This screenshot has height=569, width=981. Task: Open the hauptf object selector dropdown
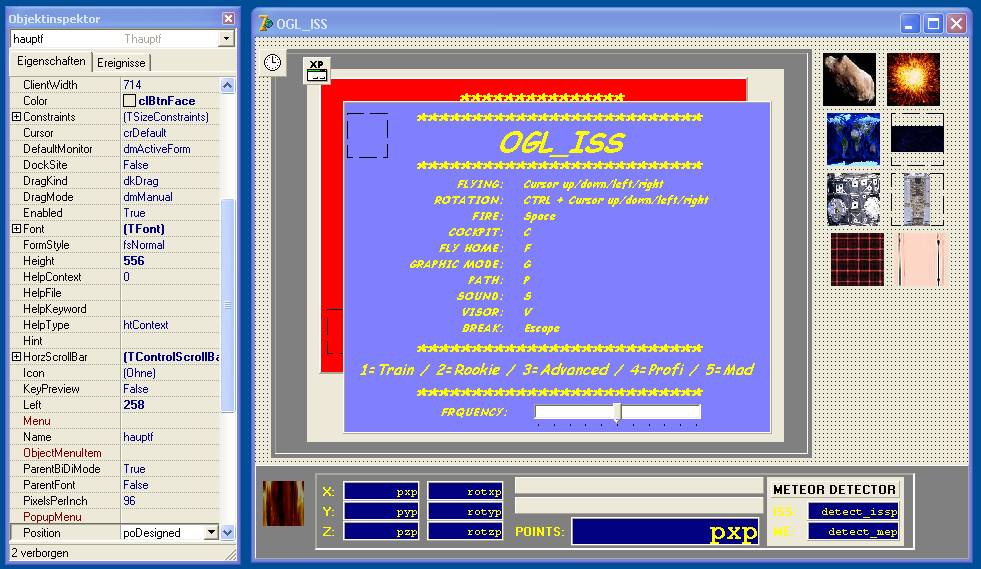tap(226, 39)
